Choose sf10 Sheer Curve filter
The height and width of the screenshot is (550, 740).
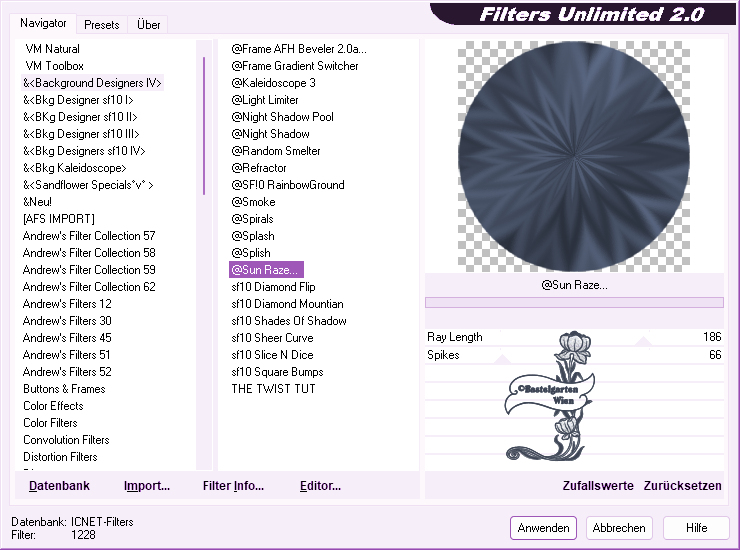point(272,338)
